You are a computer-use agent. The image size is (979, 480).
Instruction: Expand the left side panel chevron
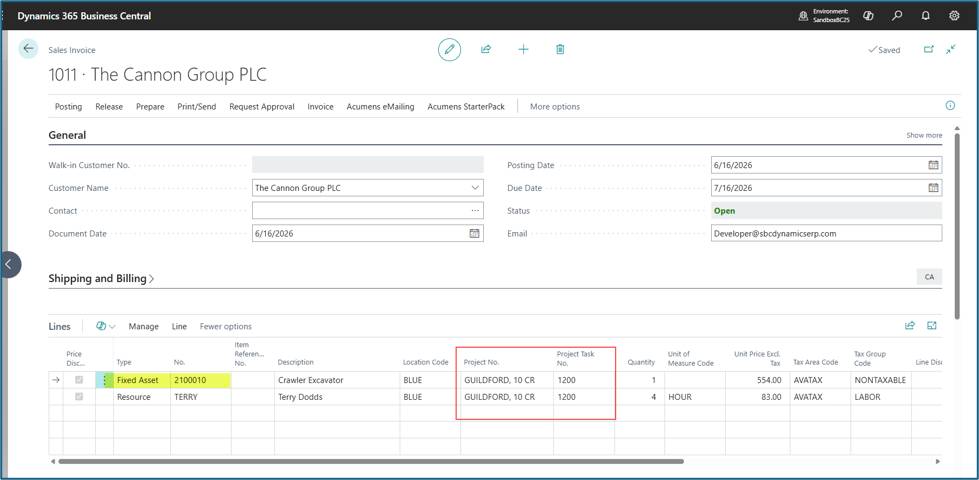pyautogui.click(x=9, y=264)
